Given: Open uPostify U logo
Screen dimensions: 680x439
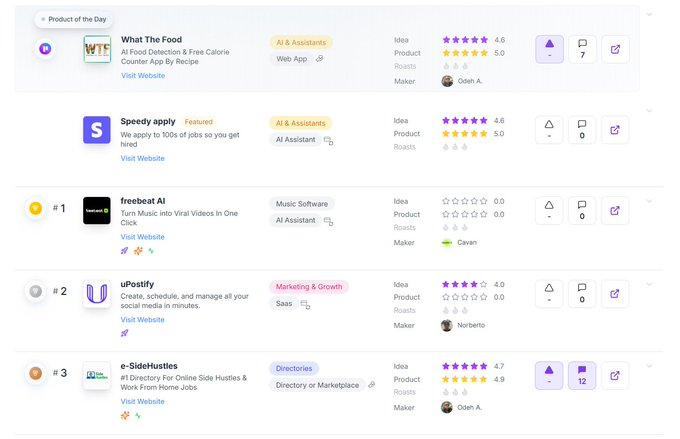Looking at the screenshot, I should point(97,294).
